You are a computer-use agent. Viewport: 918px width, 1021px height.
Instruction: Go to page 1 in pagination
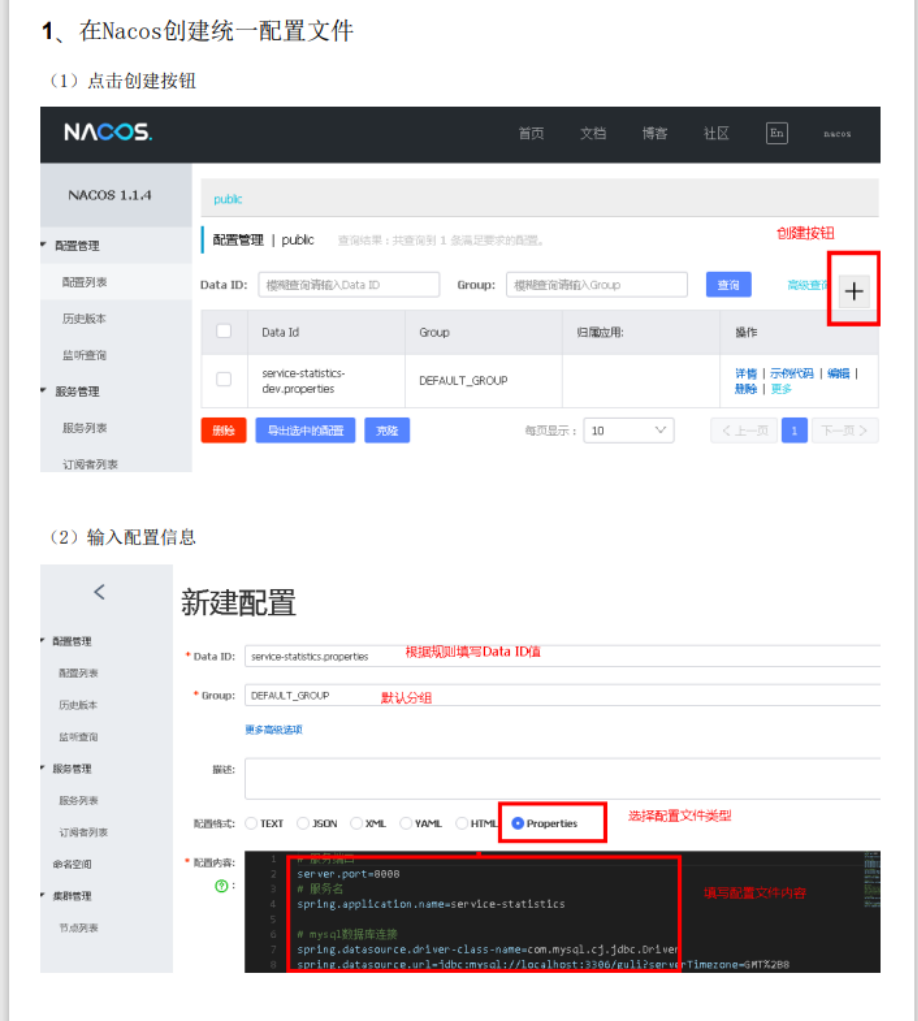click(x=794, y=430)
